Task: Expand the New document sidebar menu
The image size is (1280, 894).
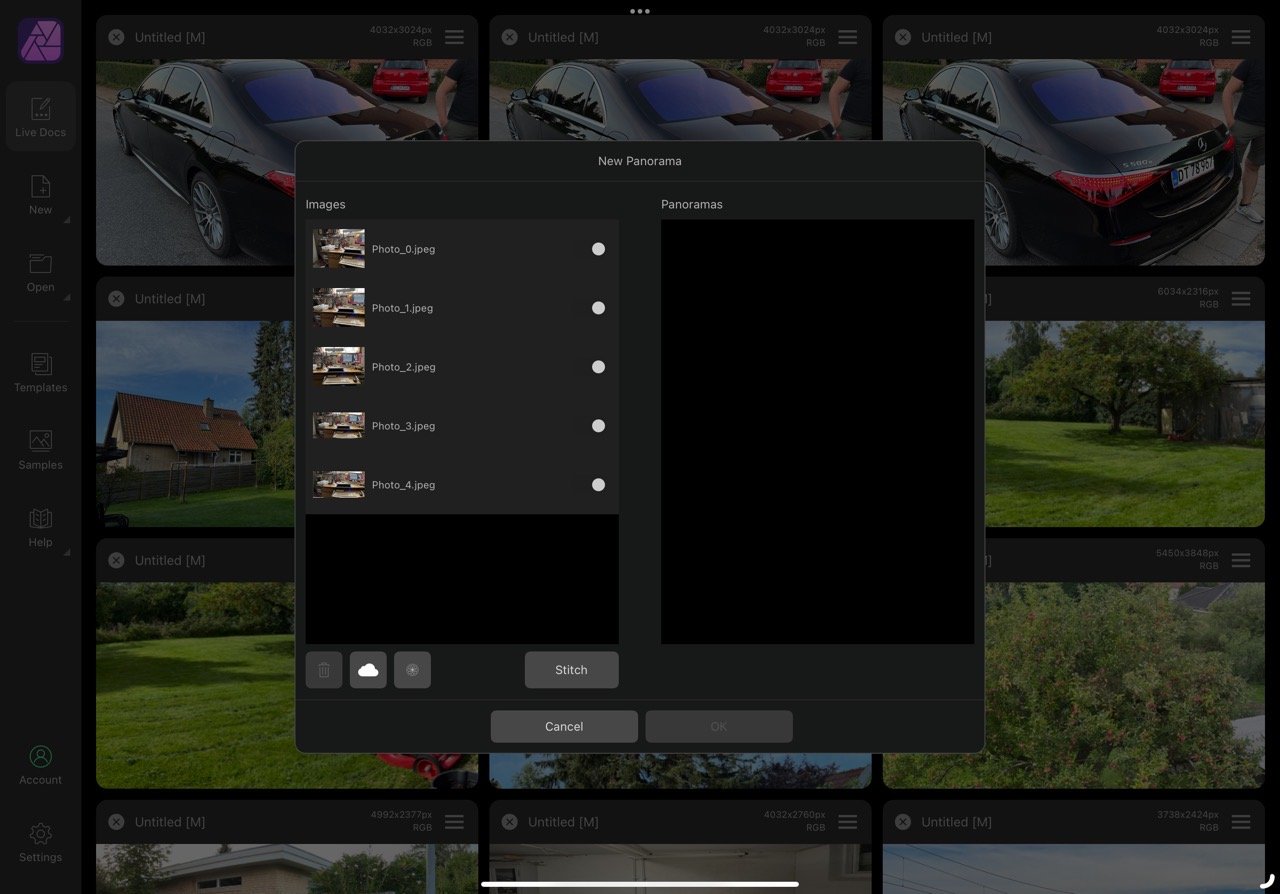Action: tap(40, 195)
